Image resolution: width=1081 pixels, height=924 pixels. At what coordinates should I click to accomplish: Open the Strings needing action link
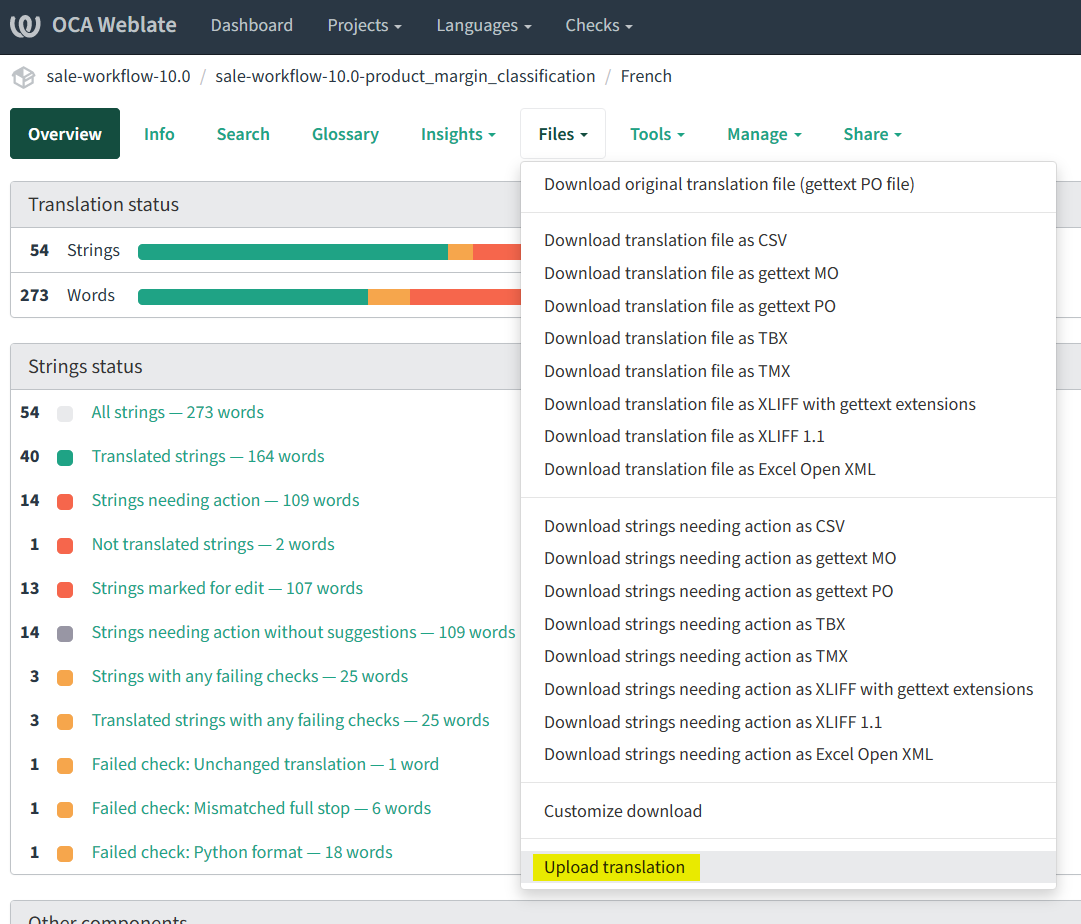click(225, 500)
